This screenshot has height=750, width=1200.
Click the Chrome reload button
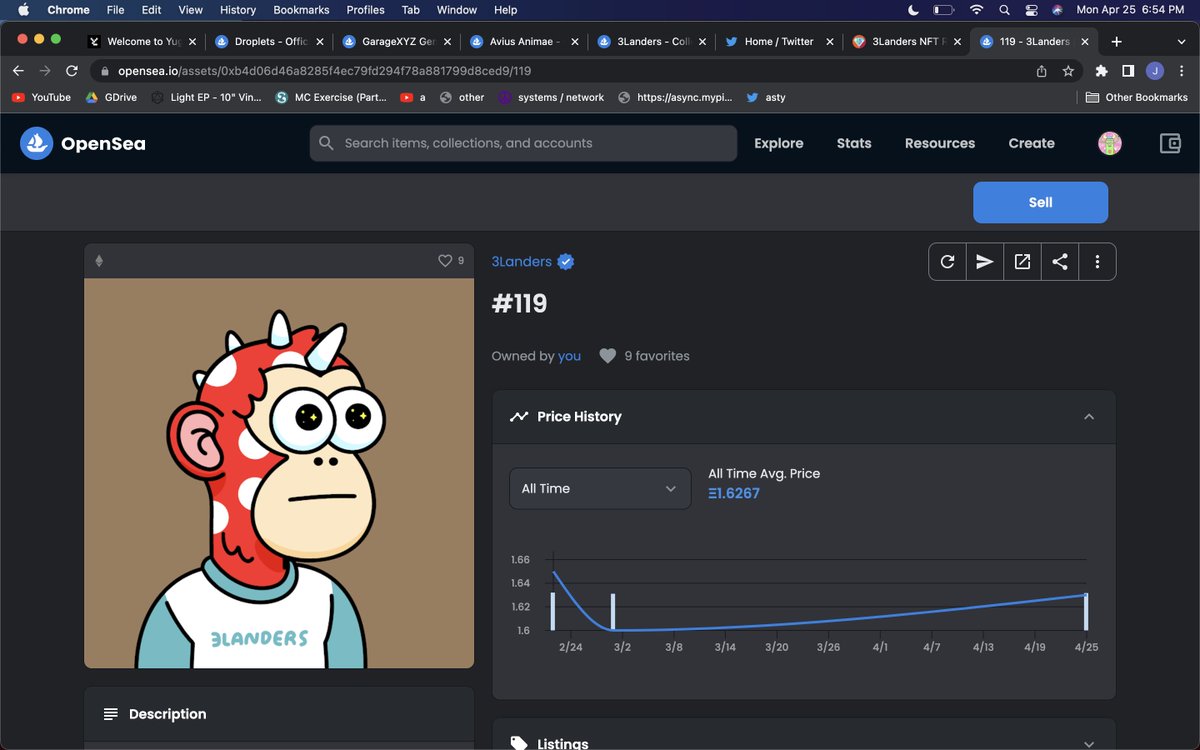(71, 71)
